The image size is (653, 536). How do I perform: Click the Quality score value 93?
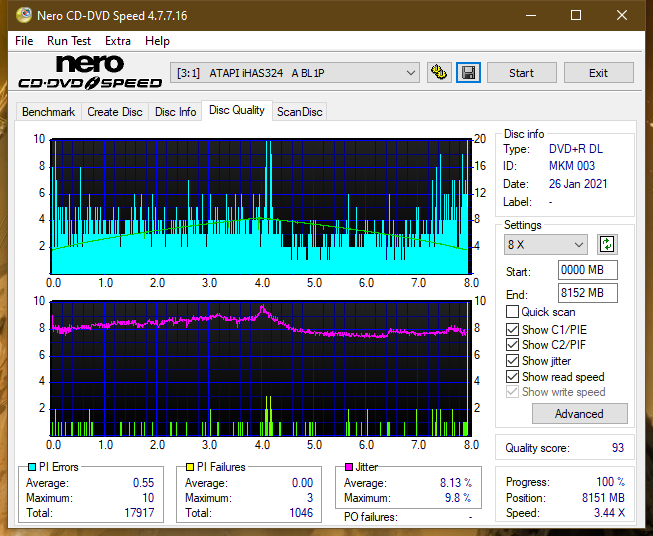(x=618, y=448)
